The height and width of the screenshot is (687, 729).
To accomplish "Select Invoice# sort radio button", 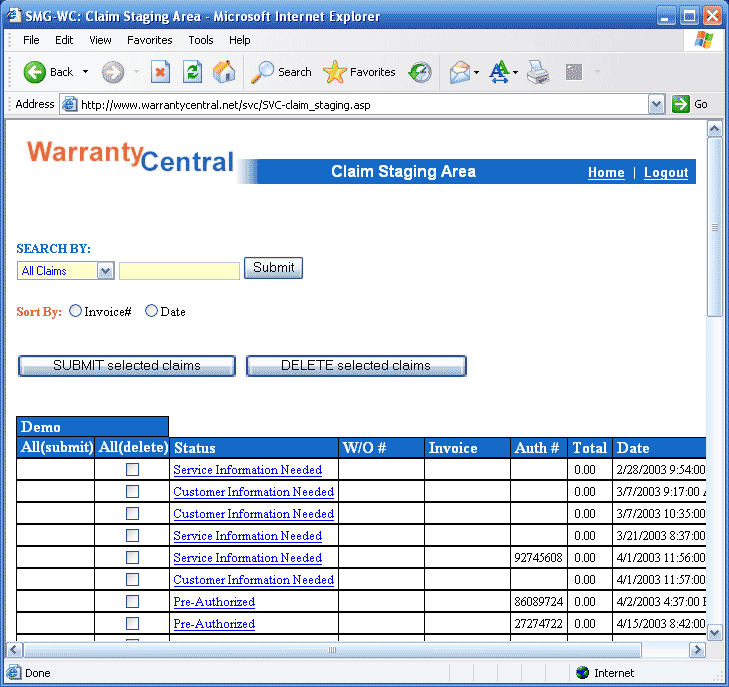I will pyautogui.click(x=75, y=310).
